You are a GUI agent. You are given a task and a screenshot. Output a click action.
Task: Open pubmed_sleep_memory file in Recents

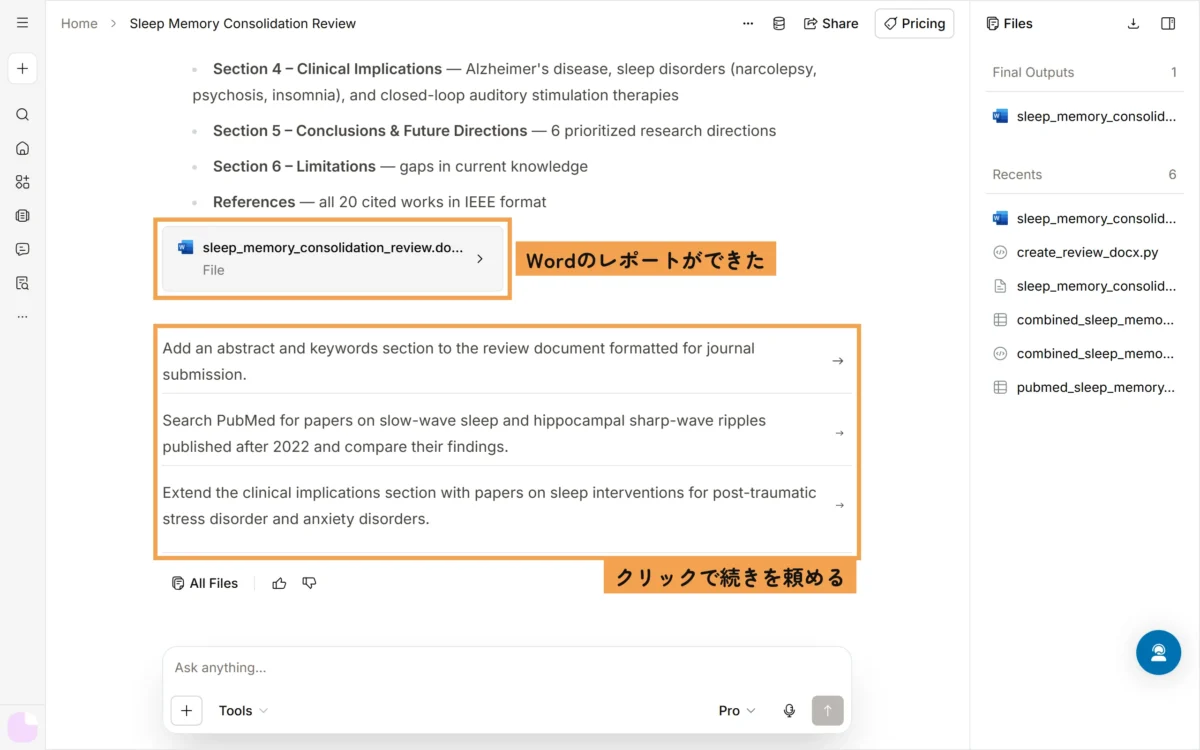pos(1084,387)
